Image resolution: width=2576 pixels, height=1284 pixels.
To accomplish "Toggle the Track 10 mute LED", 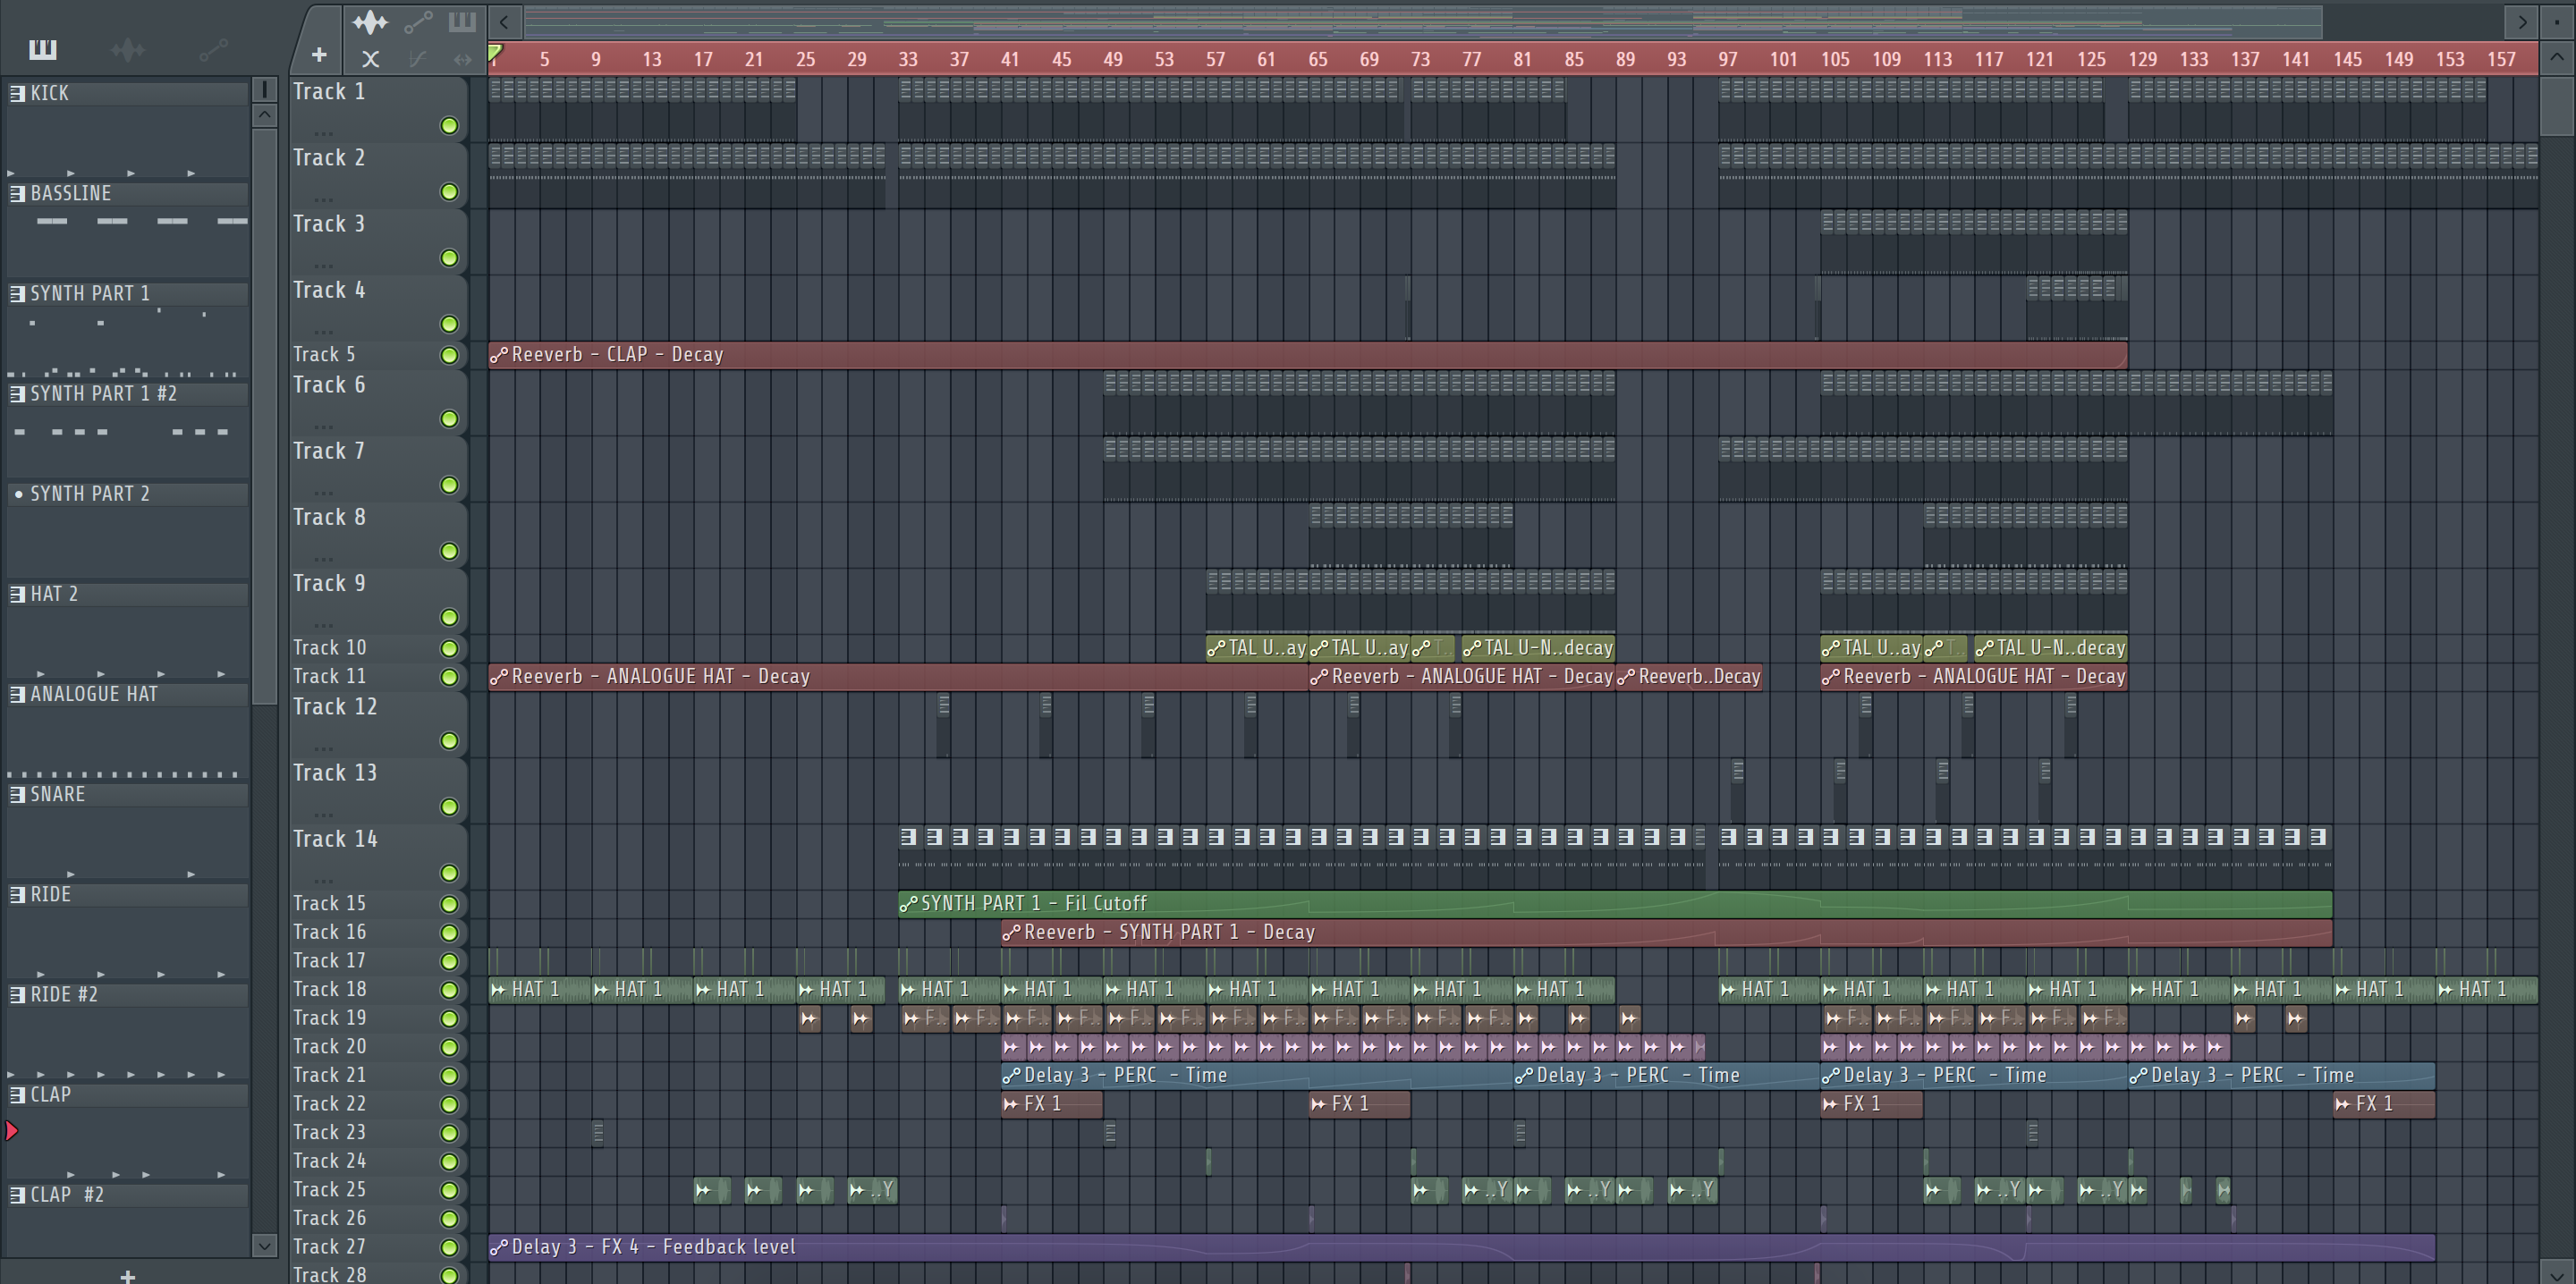I will pos(449,648).
